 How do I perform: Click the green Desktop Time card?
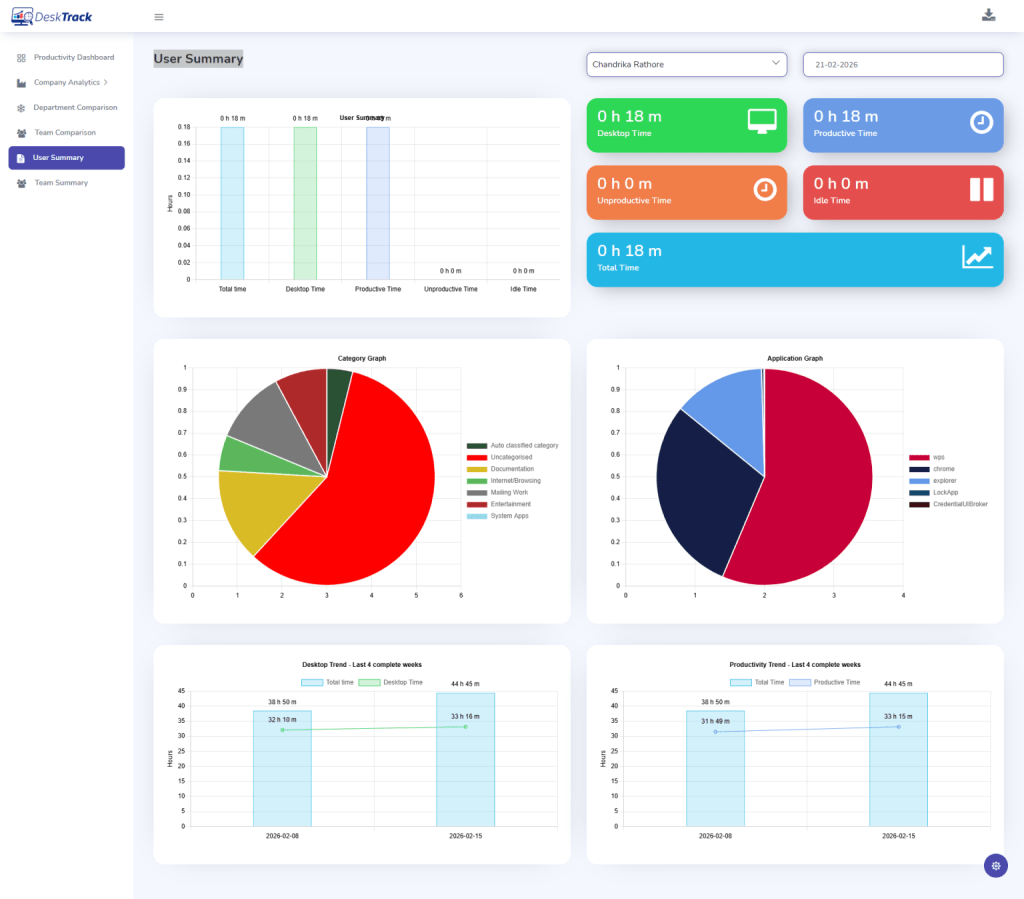click(686, 124)
